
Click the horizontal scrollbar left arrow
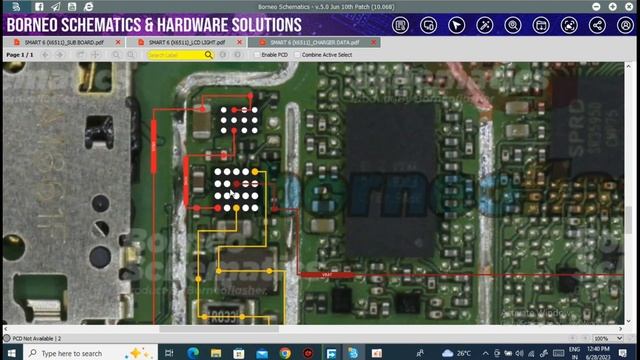click(x=6, y=329)
